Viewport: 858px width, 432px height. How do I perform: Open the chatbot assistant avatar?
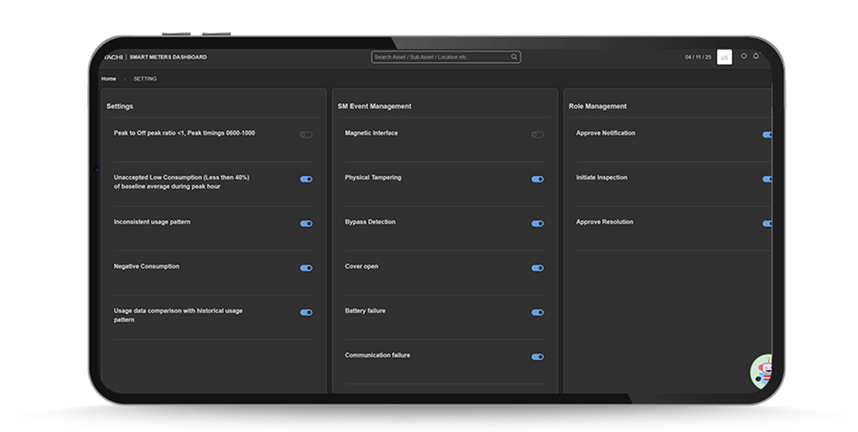[x=762, y=372]
